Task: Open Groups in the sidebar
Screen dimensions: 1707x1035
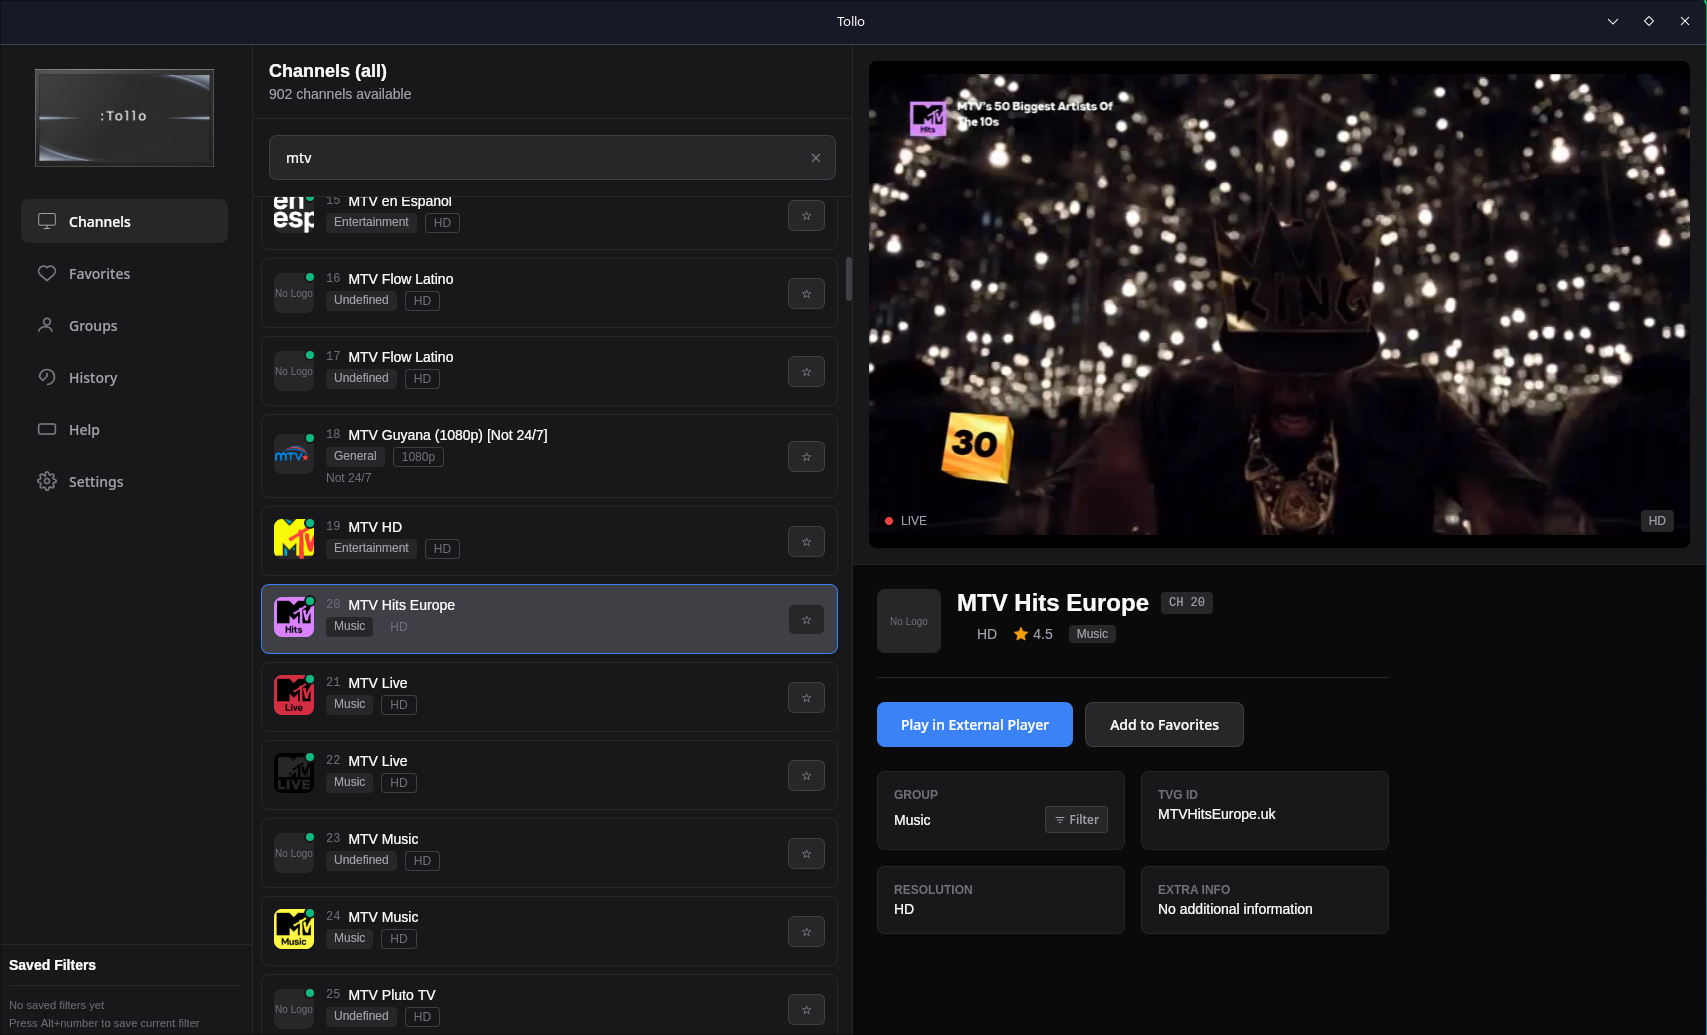Action: [x=124, y=325]
